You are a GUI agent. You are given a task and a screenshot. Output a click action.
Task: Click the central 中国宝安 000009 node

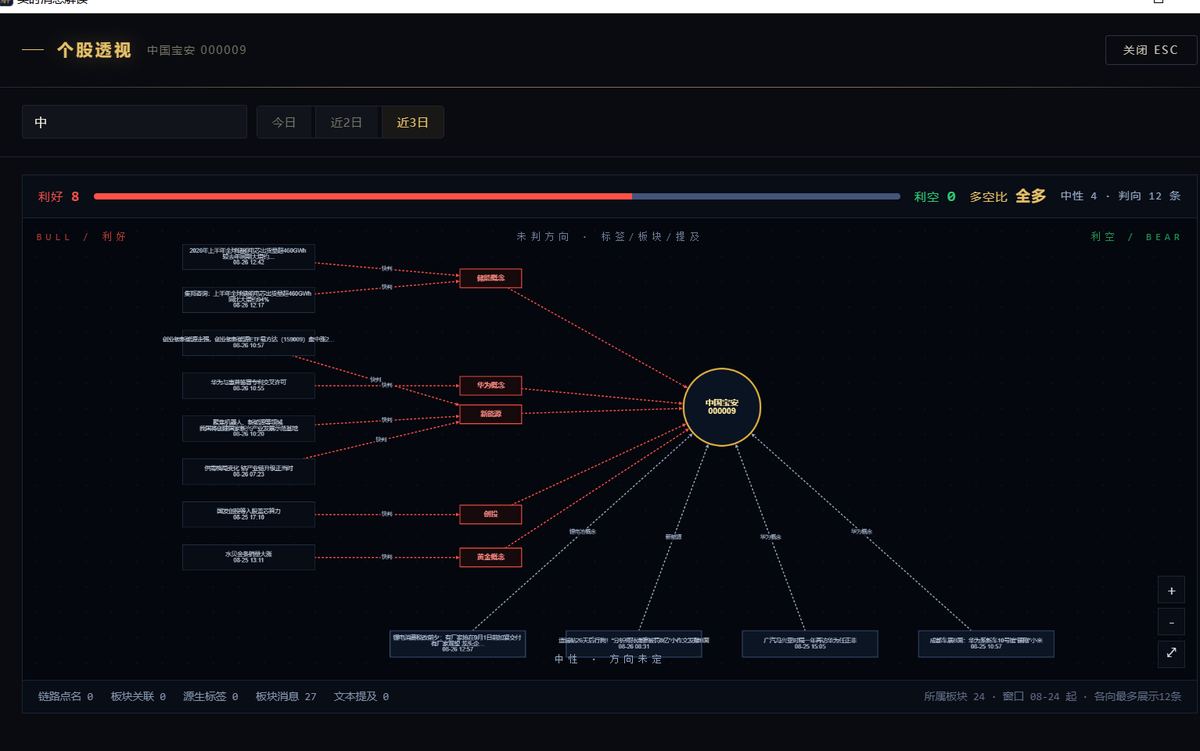pyautogui.click(x=721, y=406)
